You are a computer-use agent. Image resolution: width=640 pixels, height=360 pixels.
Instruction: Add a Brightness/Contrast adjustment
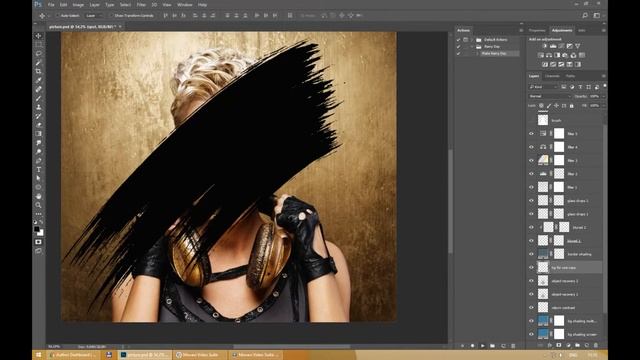[x=545, y=46]
